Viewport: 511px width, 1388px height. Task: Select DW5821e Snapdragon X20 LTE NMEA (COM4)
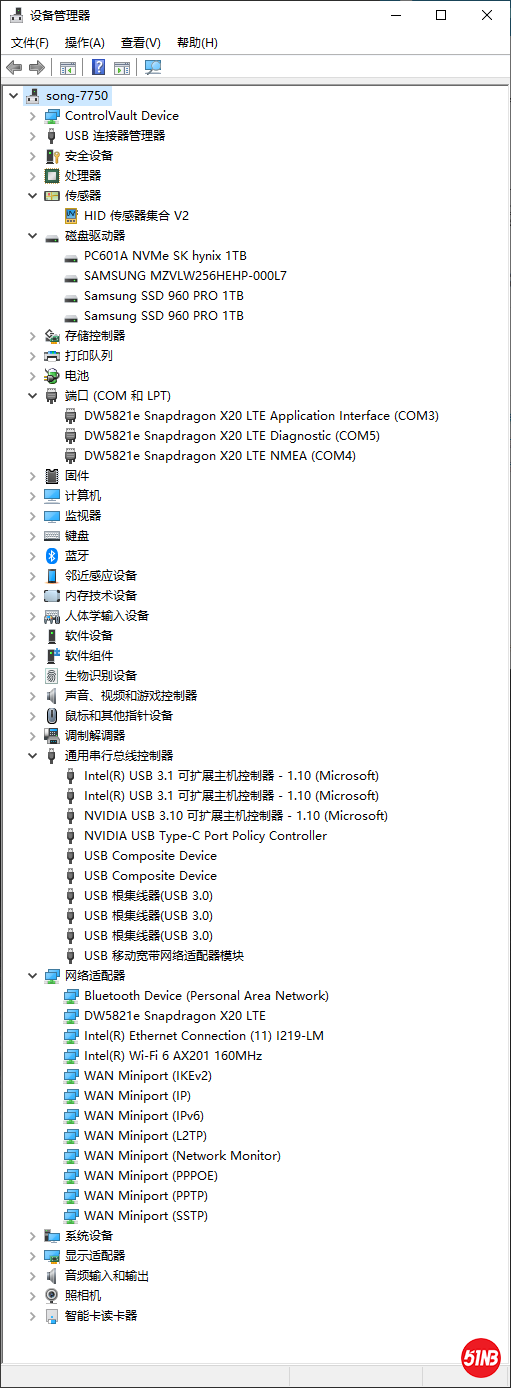pos(220,456)
